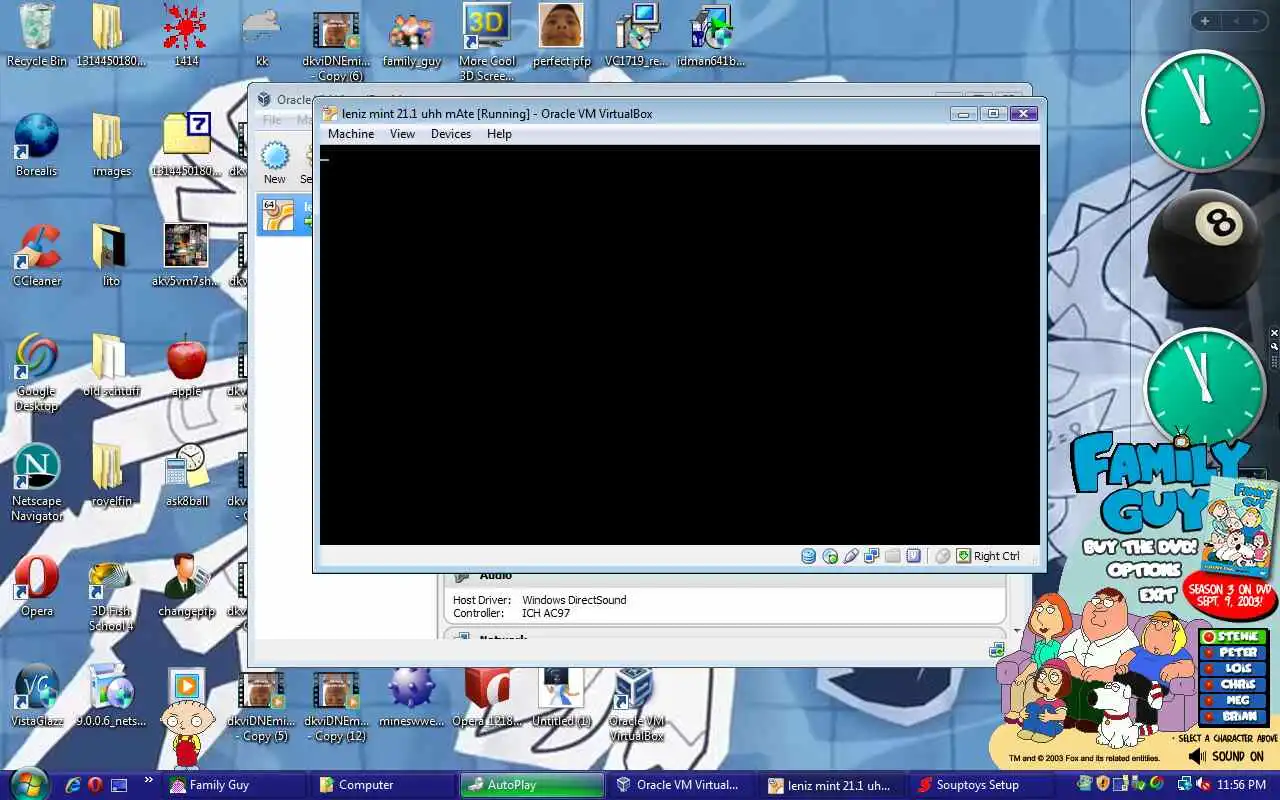Click the Manager details scrollbar down arrow

(1017, 631)
